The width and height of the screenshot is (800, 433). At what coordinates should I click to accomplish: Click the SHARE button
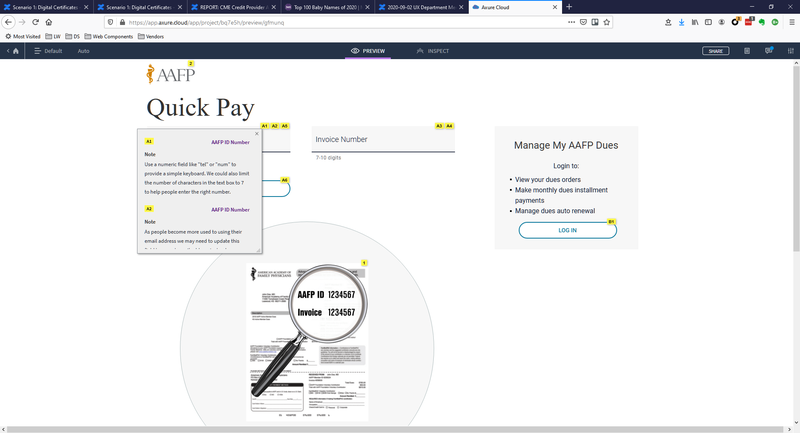point(715,51)
